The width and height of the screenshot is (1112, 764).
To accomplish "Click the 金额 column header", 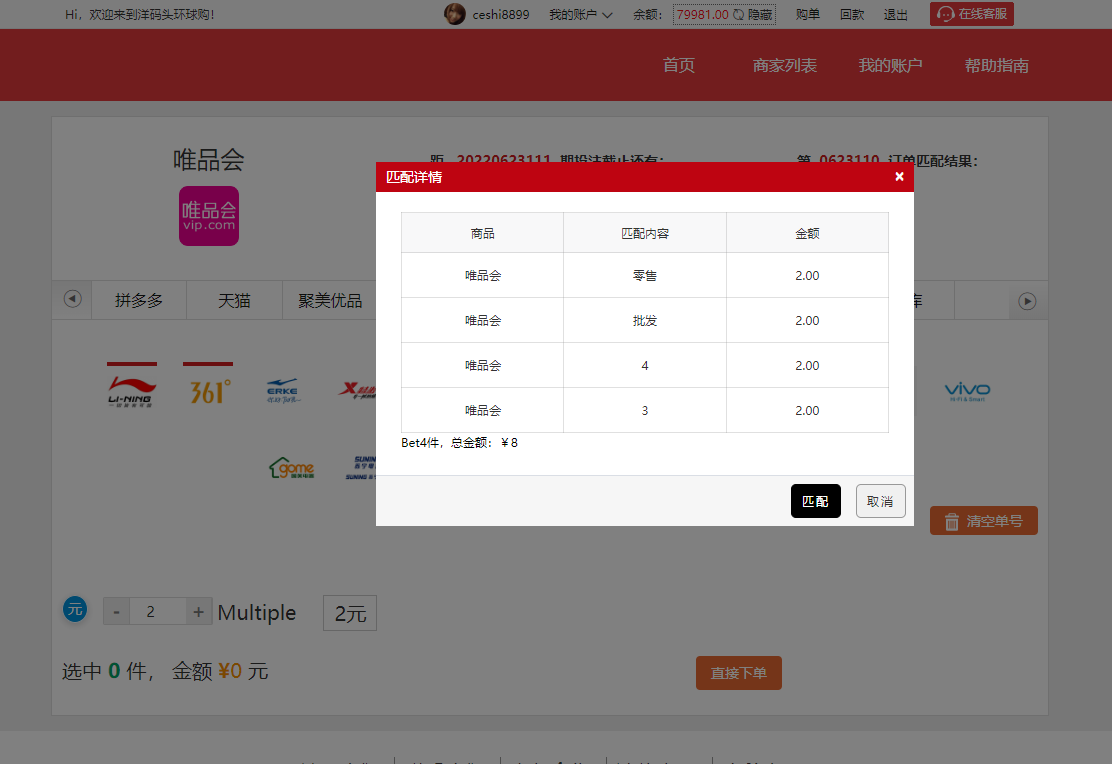I will tap(807, 233).
